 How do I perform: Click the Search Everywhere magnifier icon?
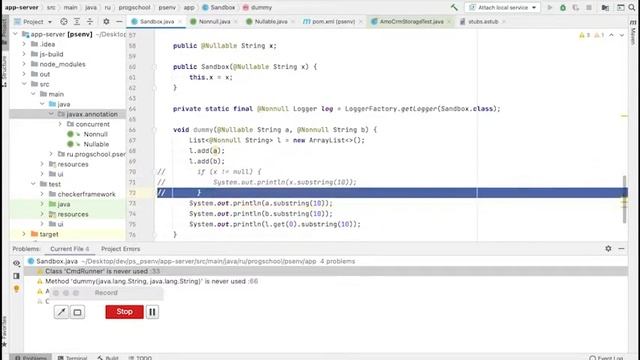click(632, 7)
